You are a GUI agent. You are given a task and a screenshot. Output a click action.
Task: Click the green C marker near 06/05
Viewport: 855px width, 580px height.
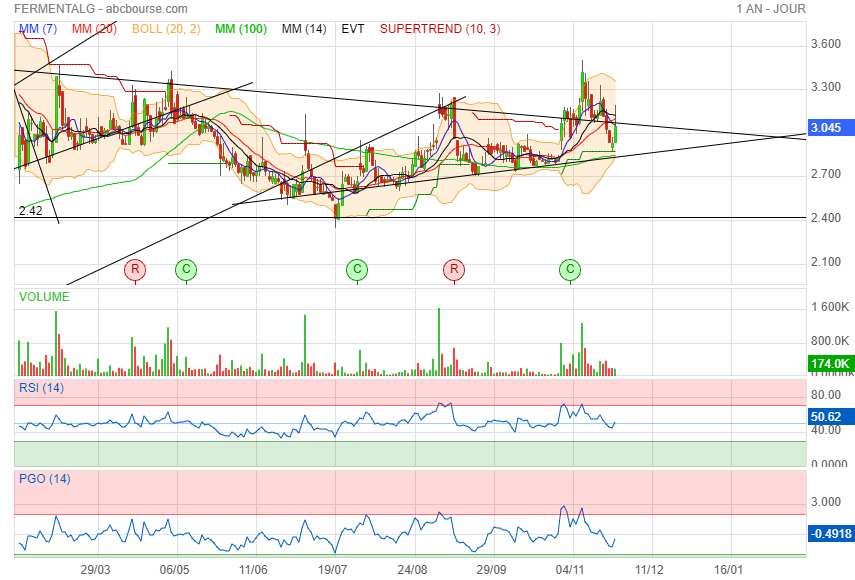tap(186, 269)
